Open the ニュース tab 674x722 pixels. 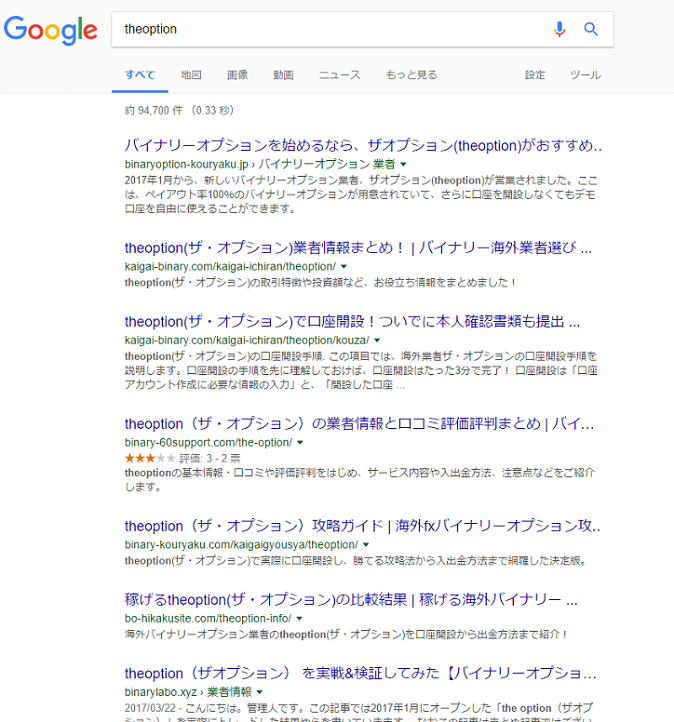340,75
